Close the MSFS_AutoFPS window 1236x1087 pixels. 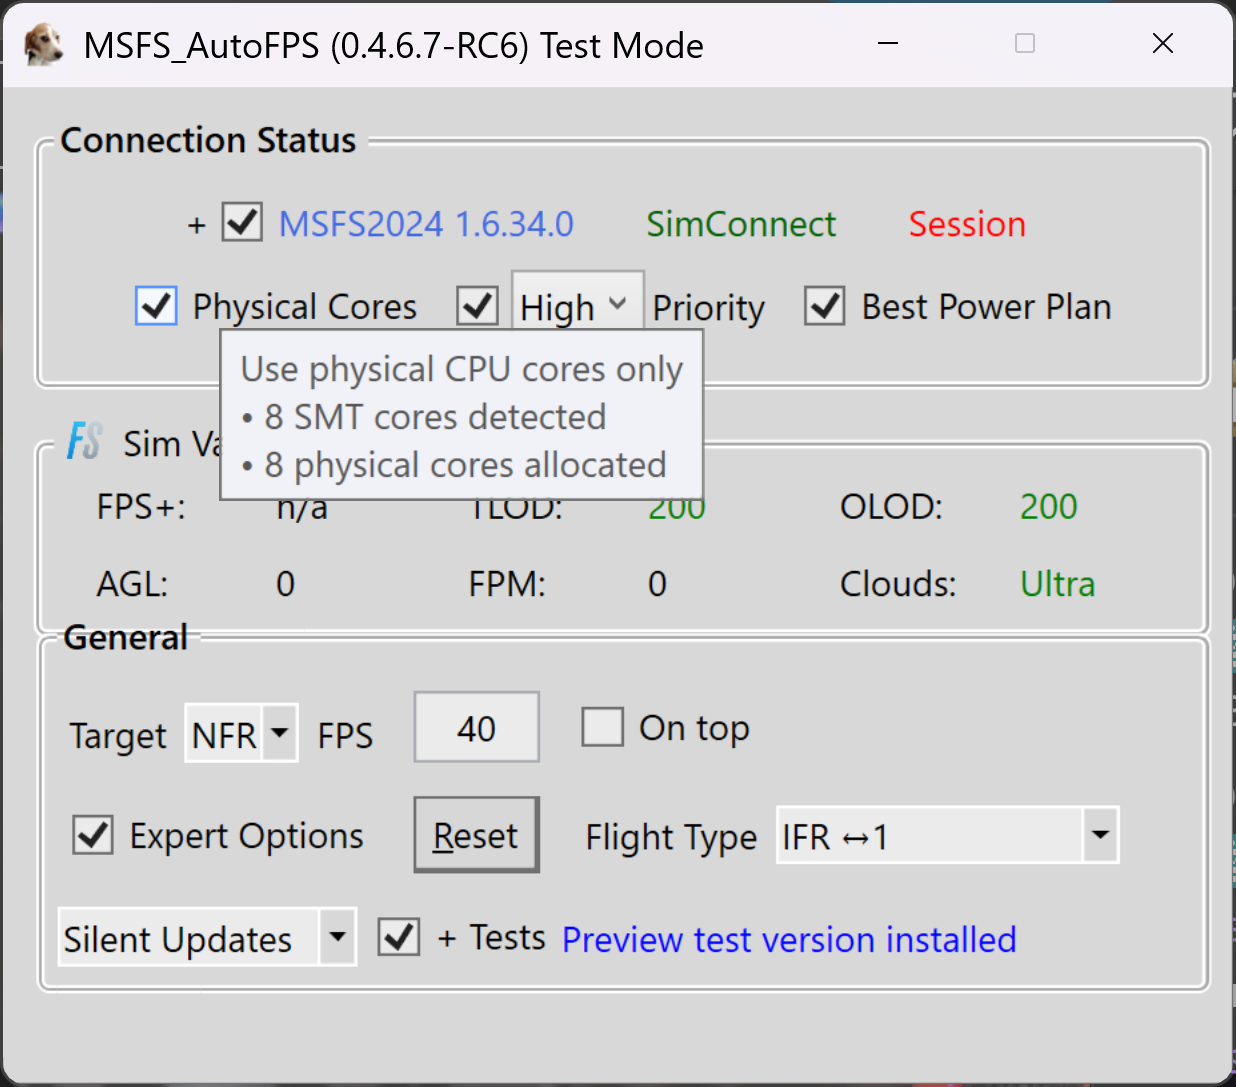[x=1162, y=44]
